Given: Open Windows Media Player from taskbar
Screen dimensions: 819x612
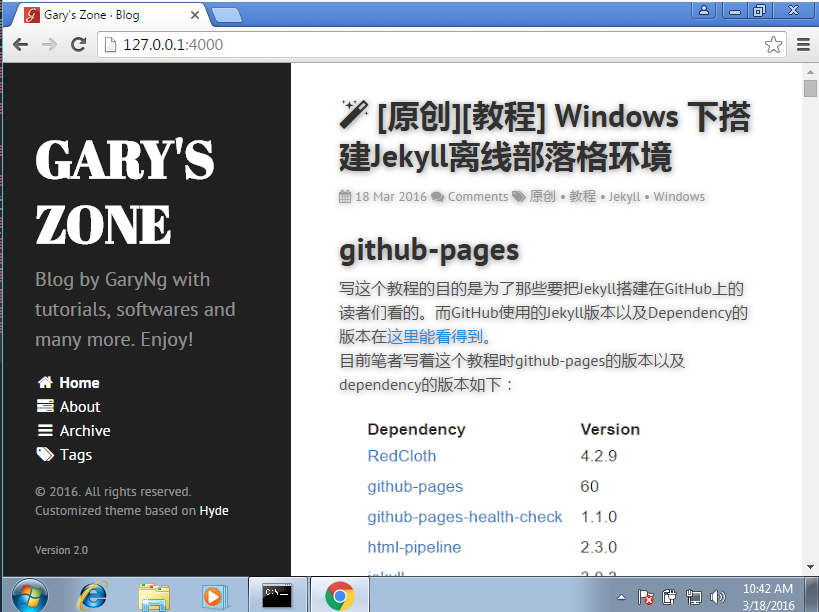Looking at the screenshot, I should tap(214, 596).
